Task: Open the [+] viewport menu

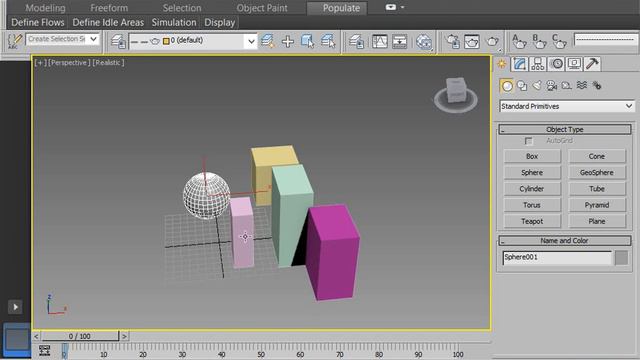Action: 40,62
